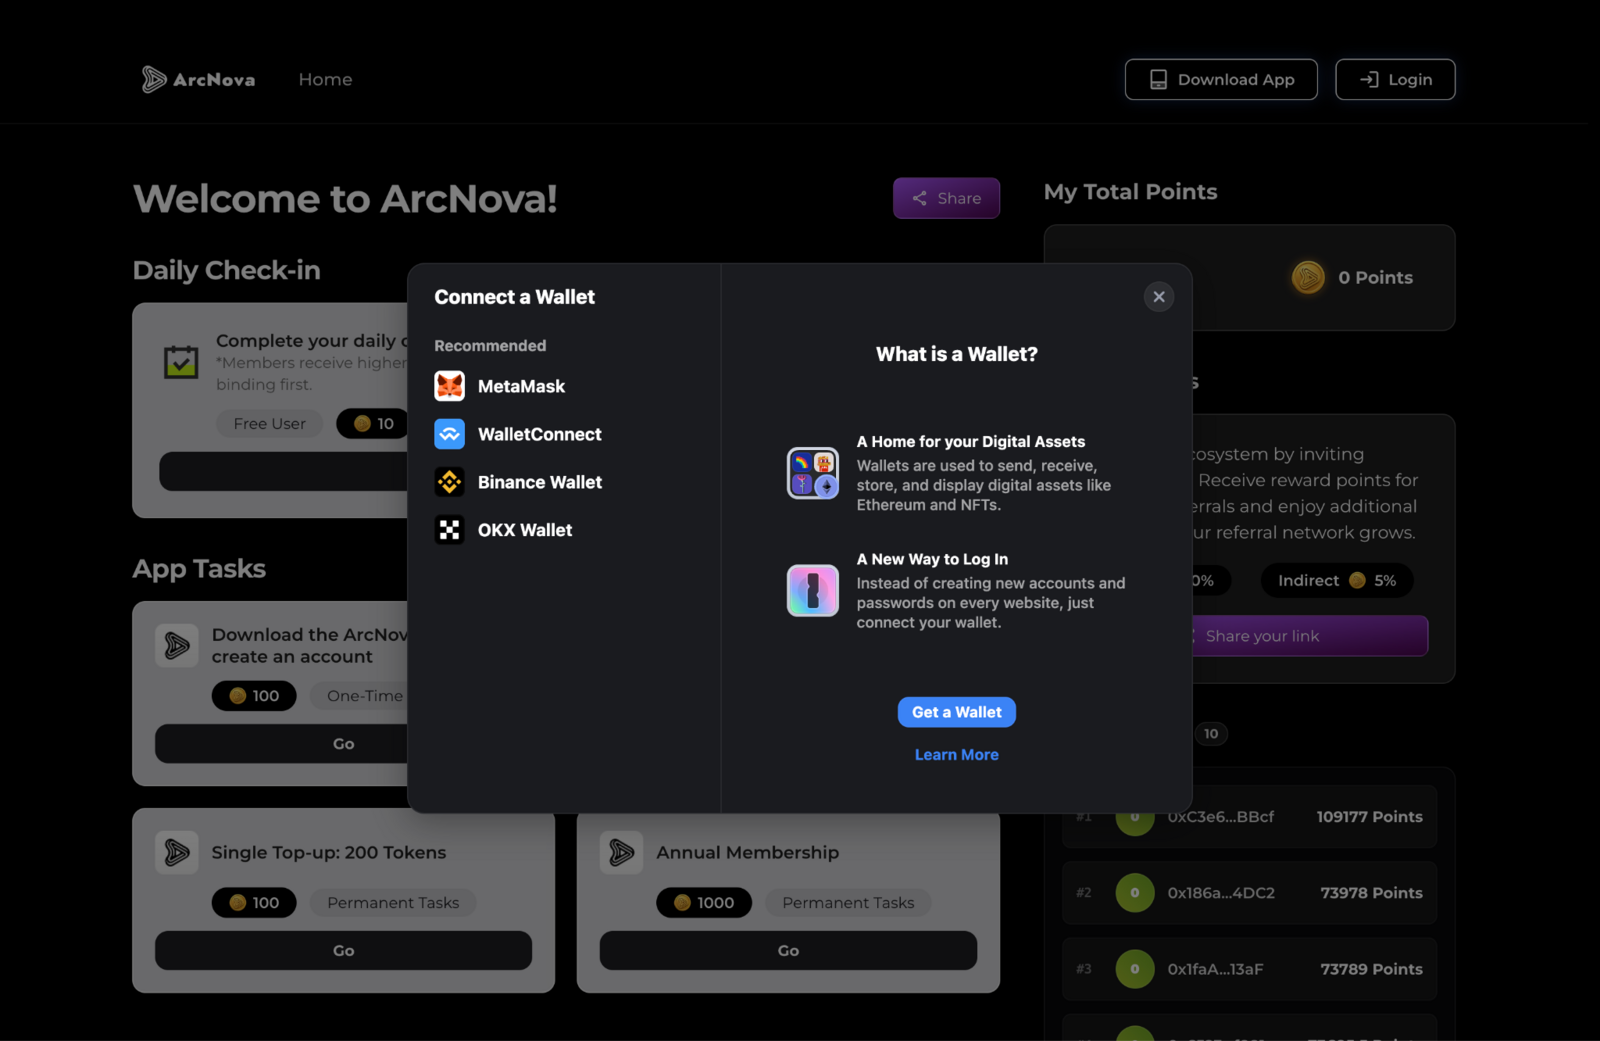Click the daily check-in calendar icon

(x=181, y=361)
